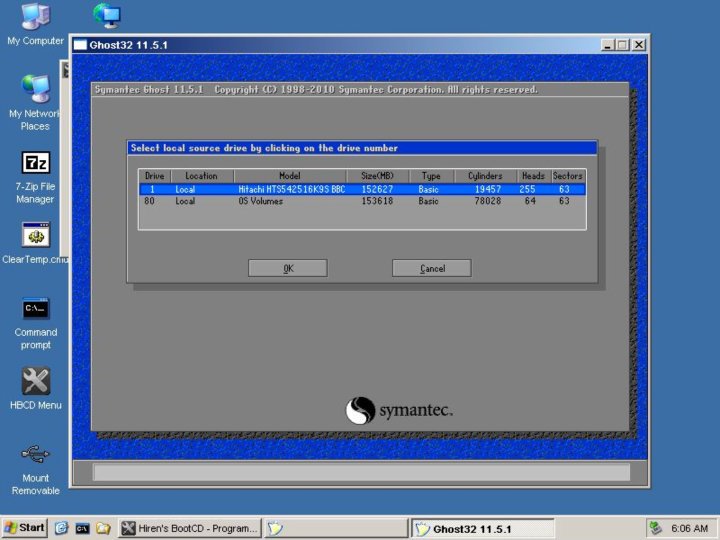Open command prompt quick launch icon

pyautogui.click(x=82, y=529)
